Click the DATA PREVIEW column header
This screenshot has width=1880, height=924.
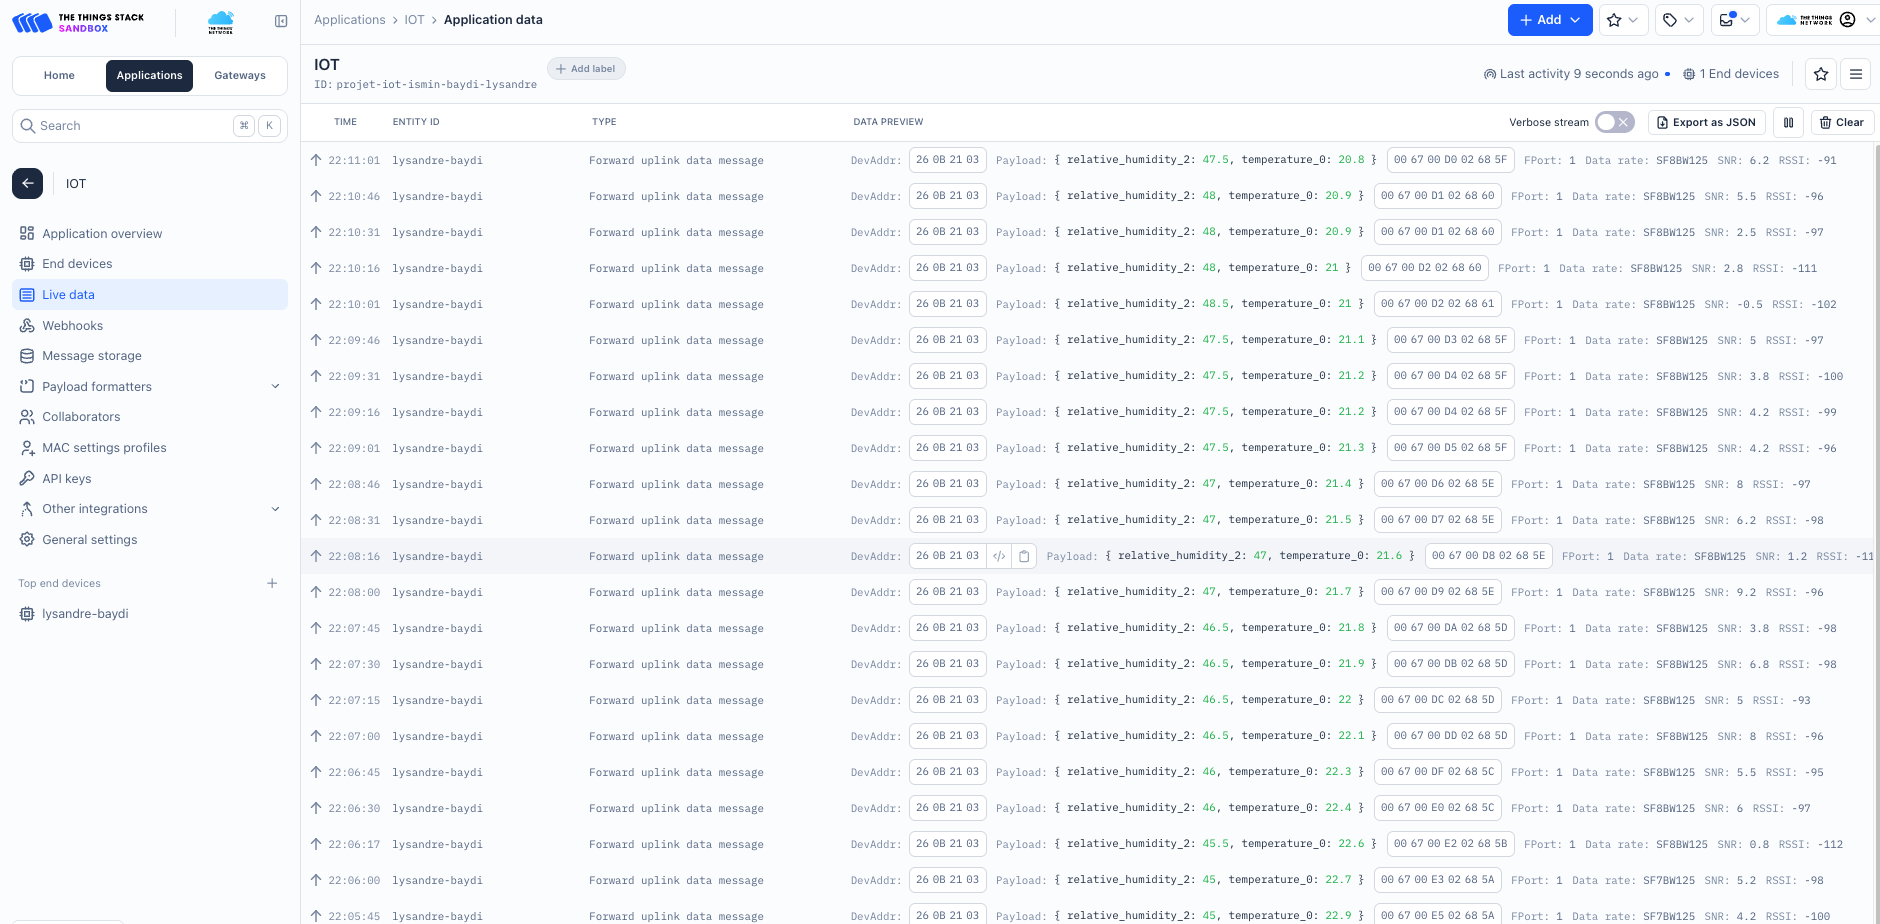click(x=888, y=122)
